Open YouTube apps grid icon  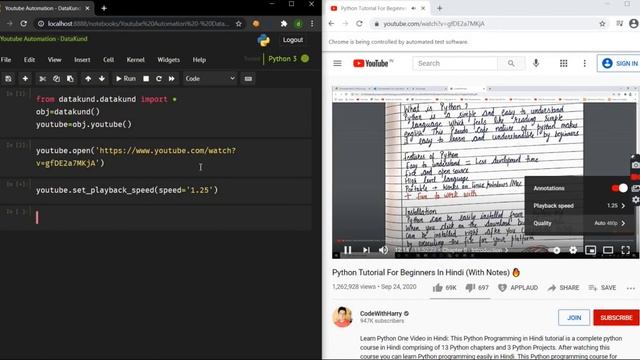563,63
